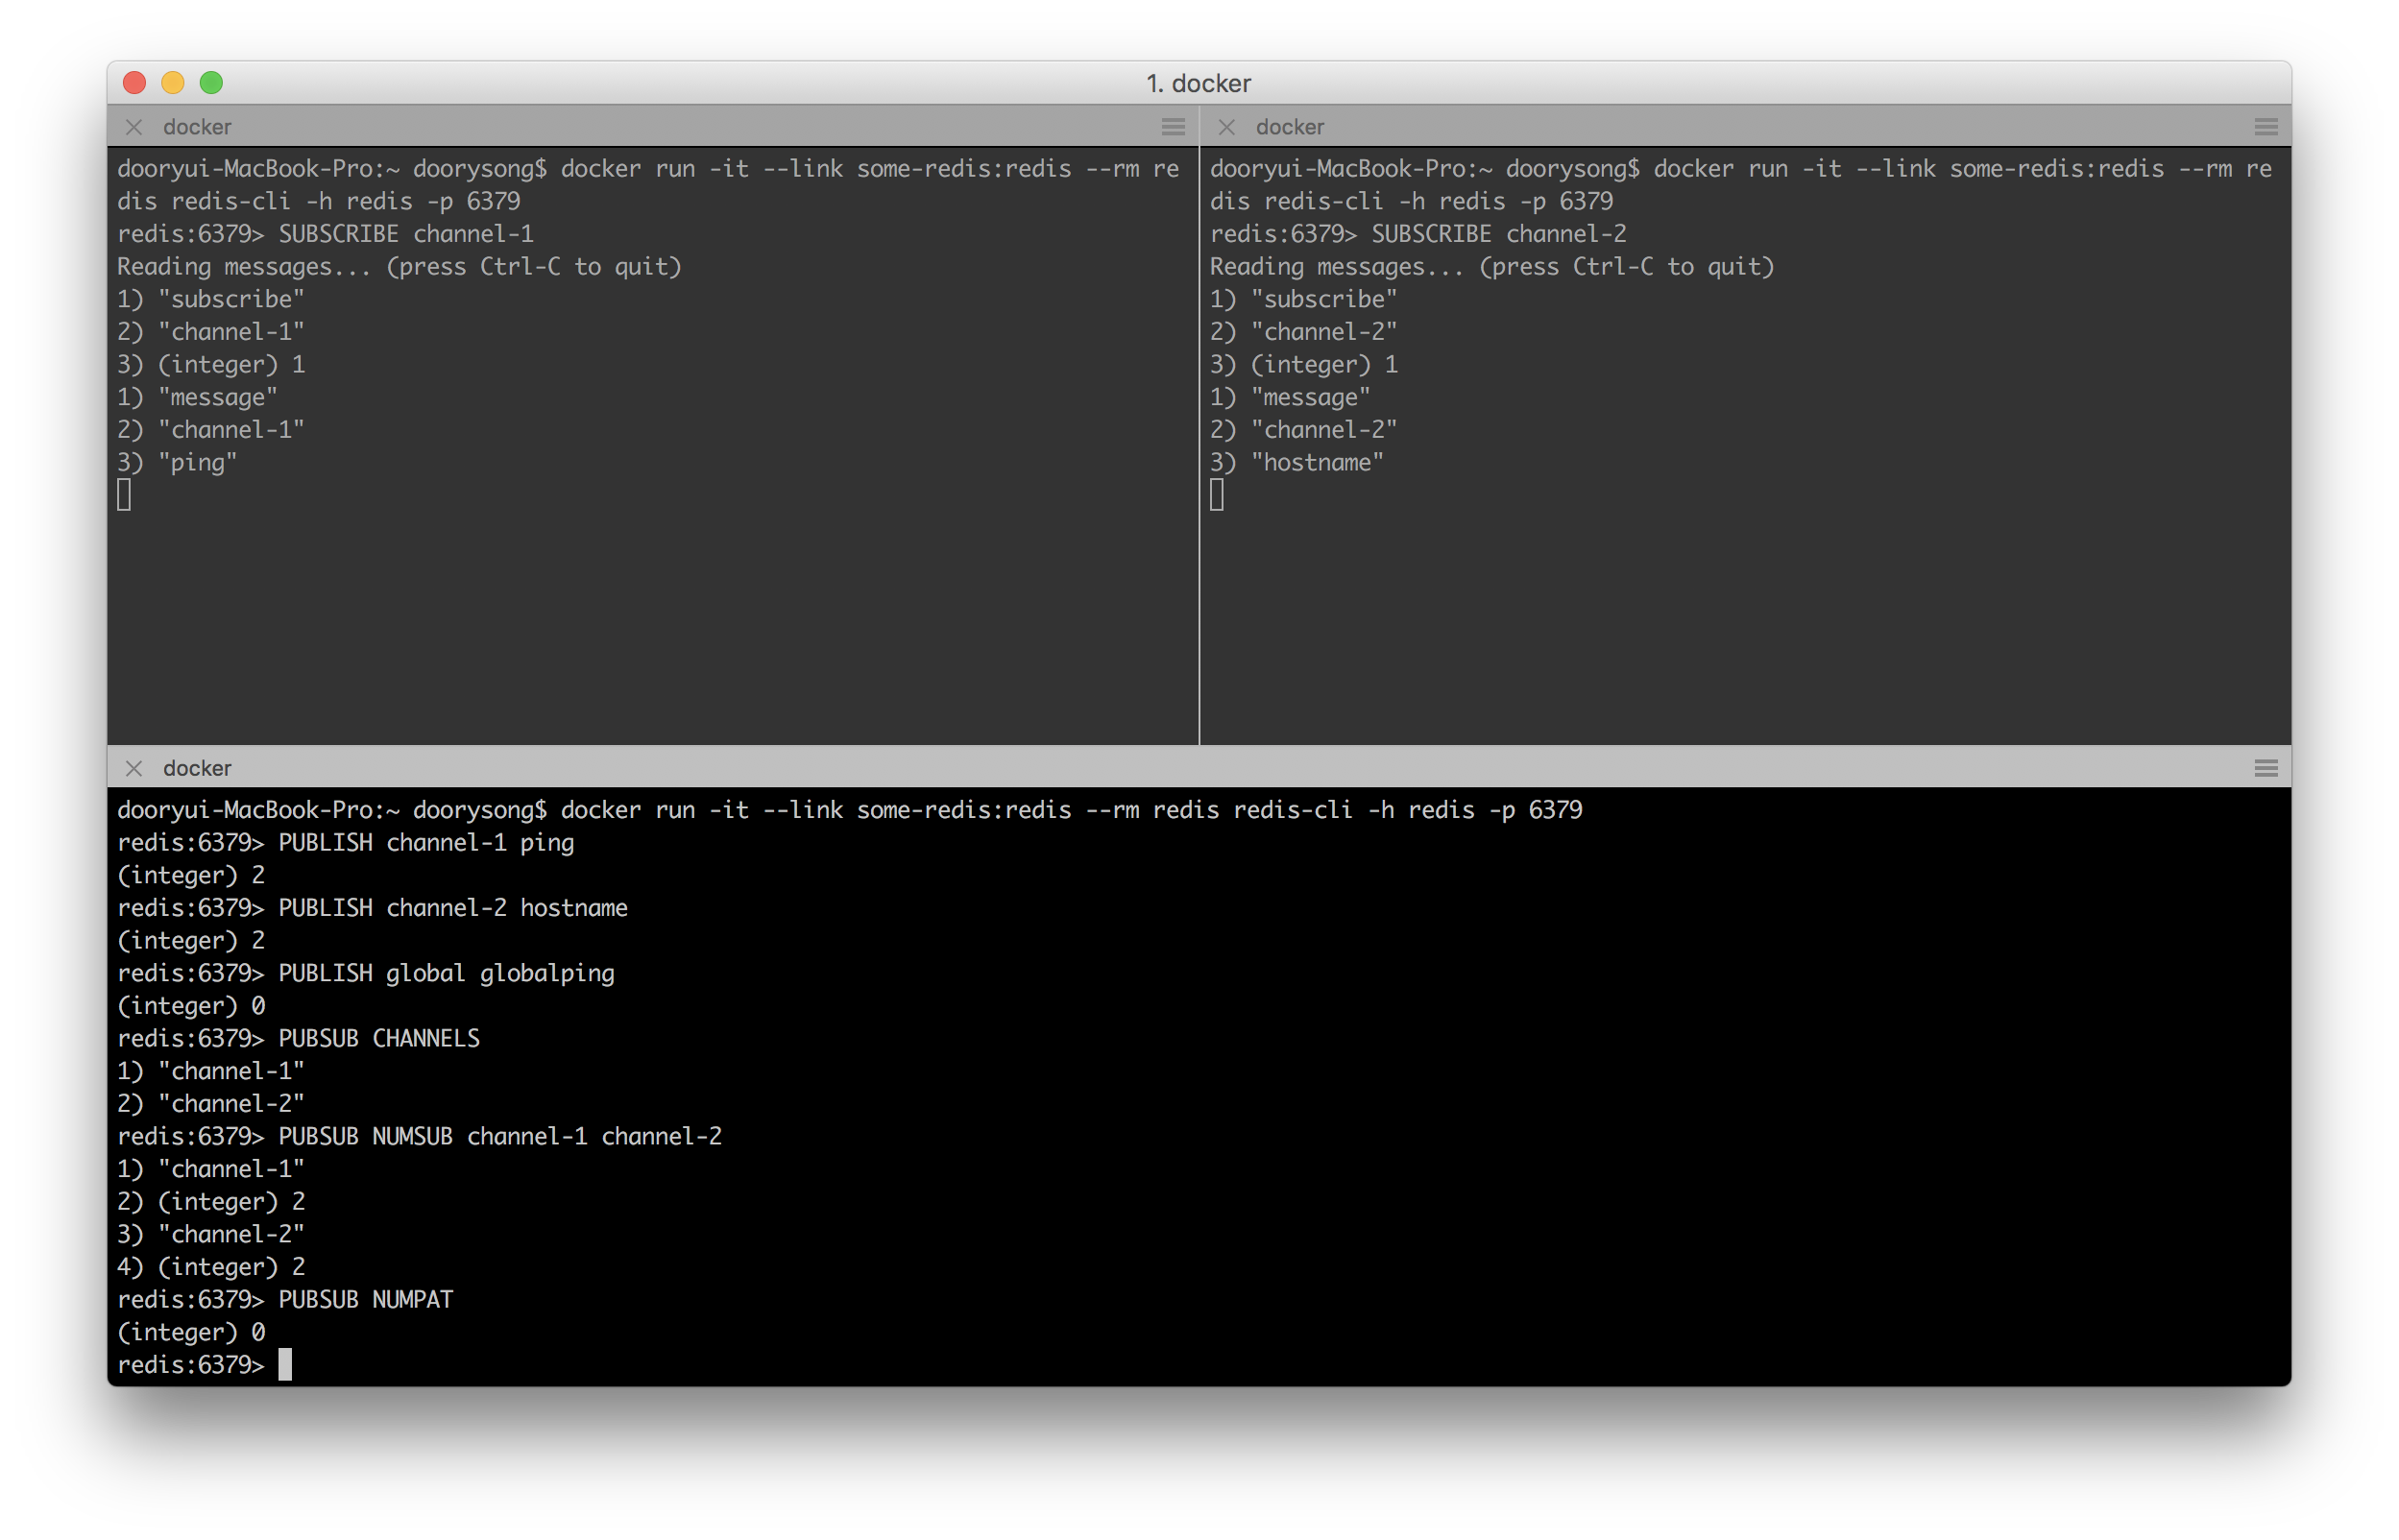Click the 'PUBSUB NUMPAT' command text
This screenshot has height=1540, width=2399.
click(365, 1300)
